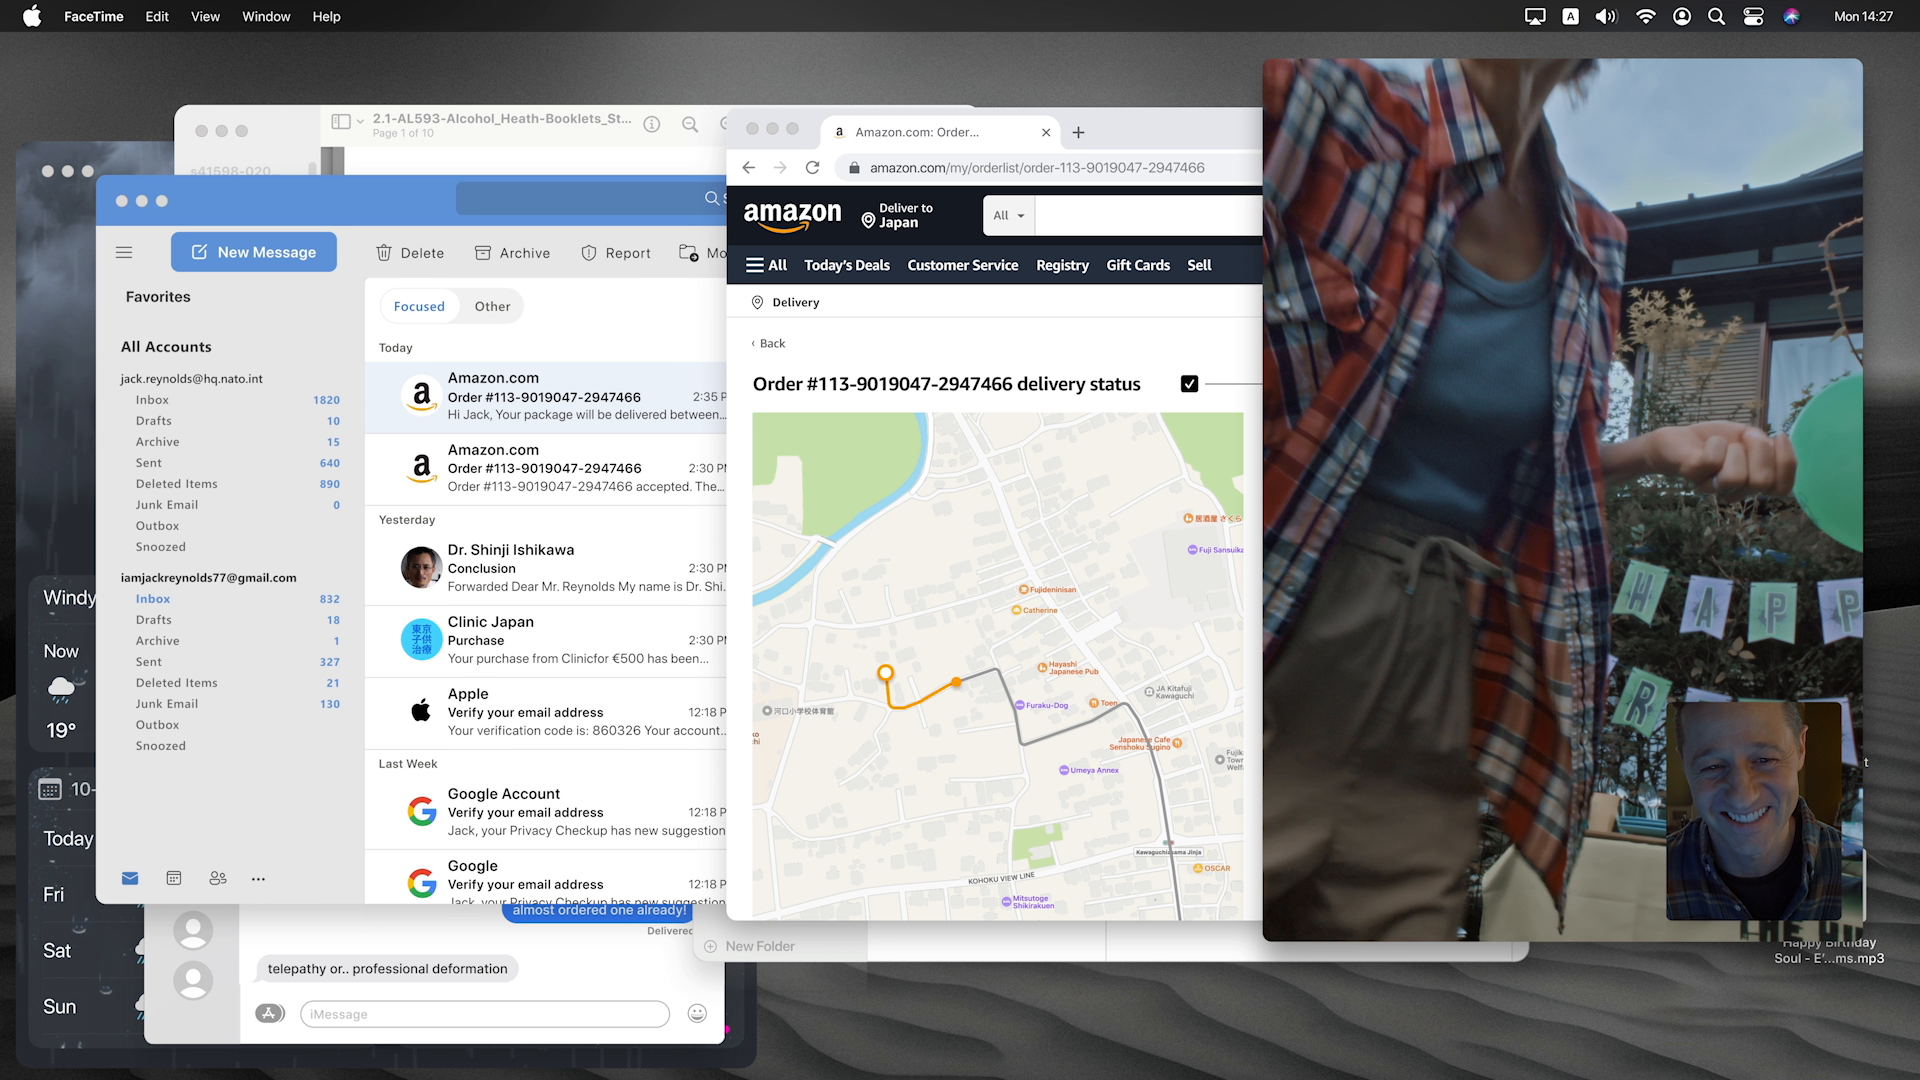Open the Apple menu
Screen dimensions: 1920x1080
32,16
